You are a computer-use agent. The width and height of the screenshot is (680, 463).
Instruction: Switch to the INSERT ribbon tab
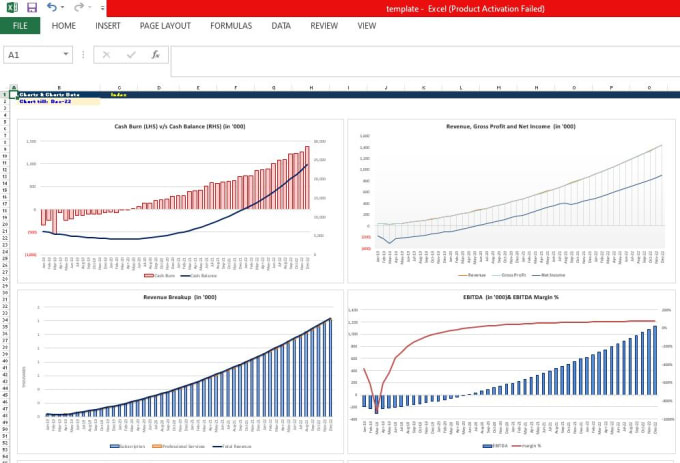[x=108, y=26]
